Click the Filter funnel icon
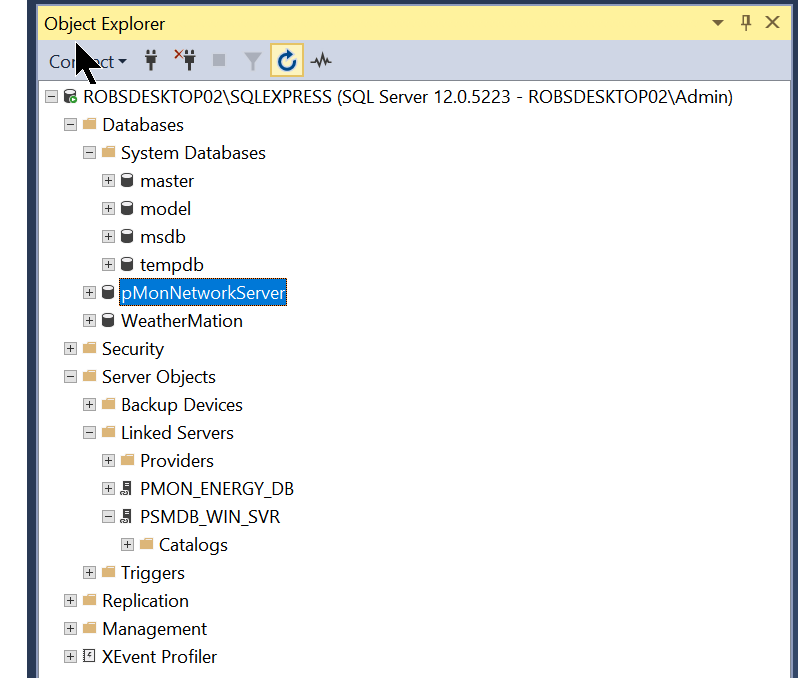The height and width of the screenshot is (678, 798). pyautogui.click(x=253, y=61)
